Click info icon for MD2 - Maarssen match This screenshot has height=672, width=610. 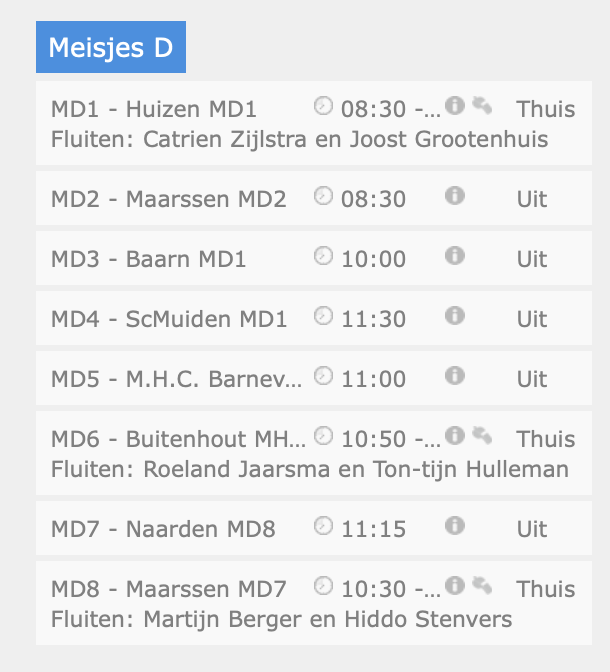click(455, 195)
